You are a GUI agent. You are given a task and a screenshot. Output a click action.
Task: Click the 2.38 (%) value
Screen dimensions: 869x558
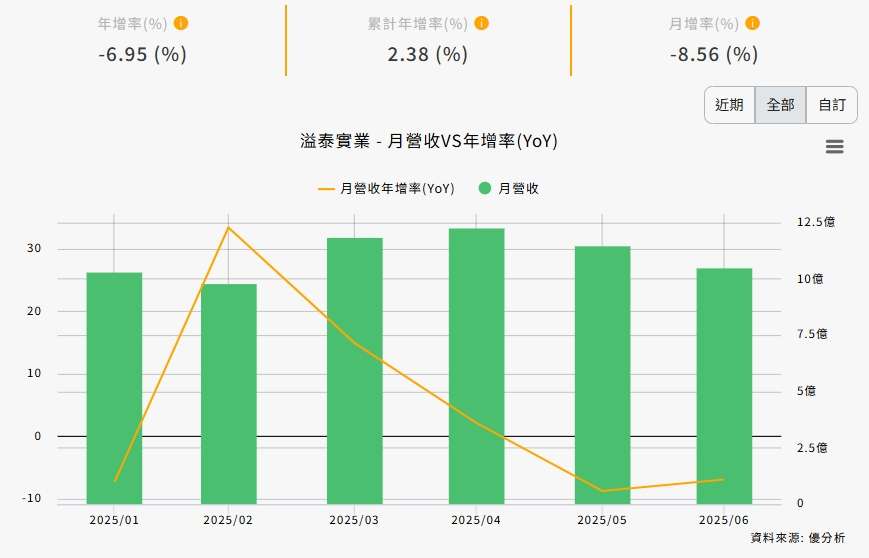(427, 54)
